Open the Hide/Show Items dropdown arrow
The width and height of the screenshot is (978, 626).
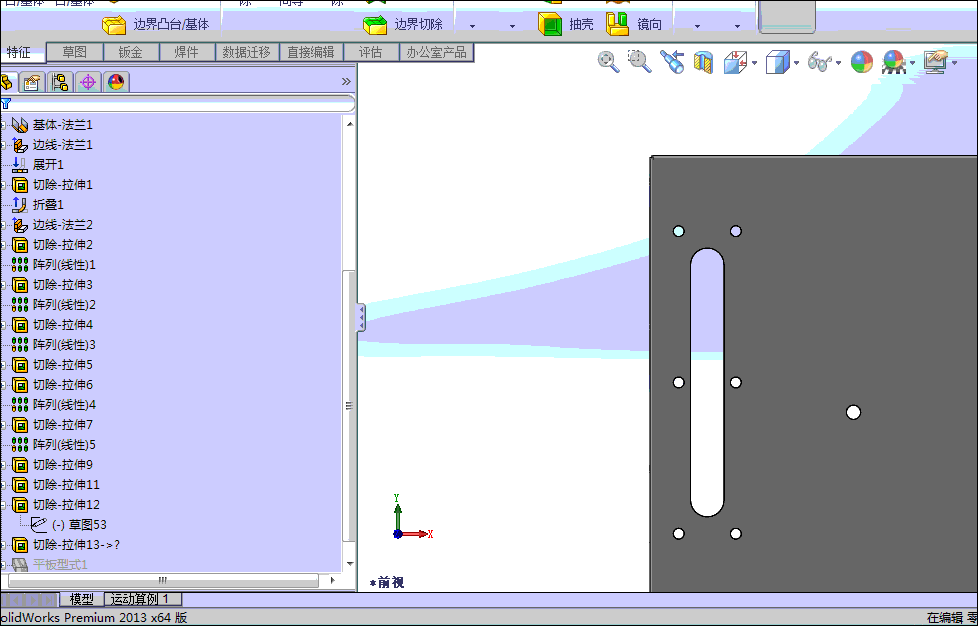tap(838, 63)
